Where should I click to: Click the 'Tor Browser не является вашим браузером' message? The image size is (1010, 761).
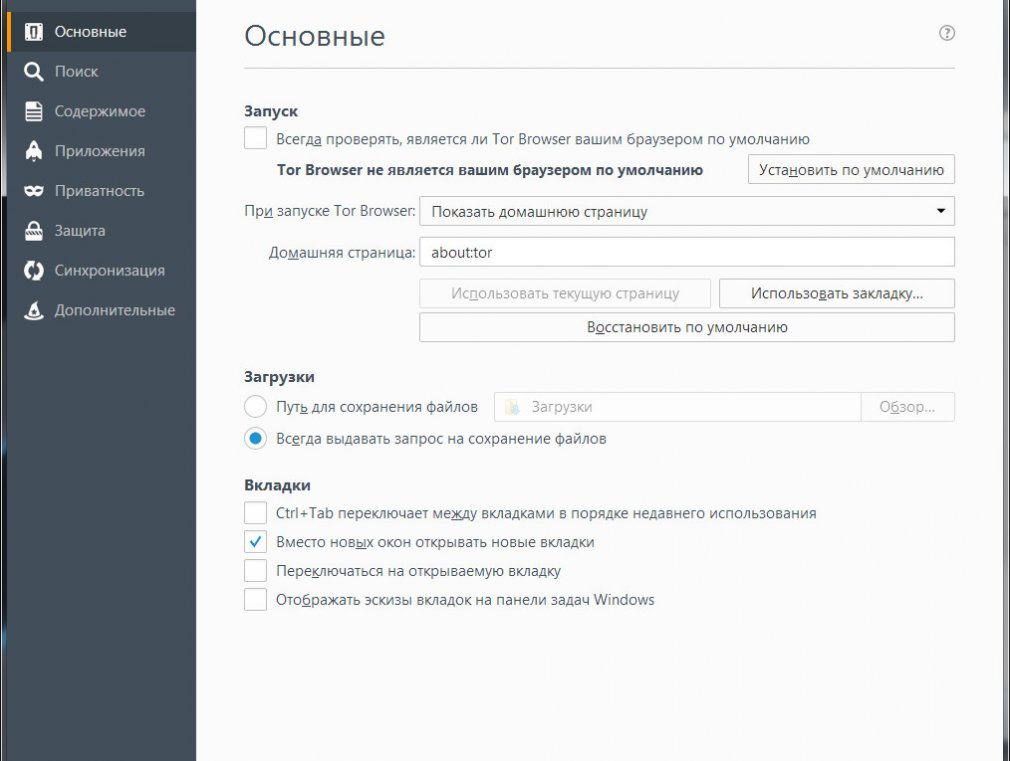490,170
